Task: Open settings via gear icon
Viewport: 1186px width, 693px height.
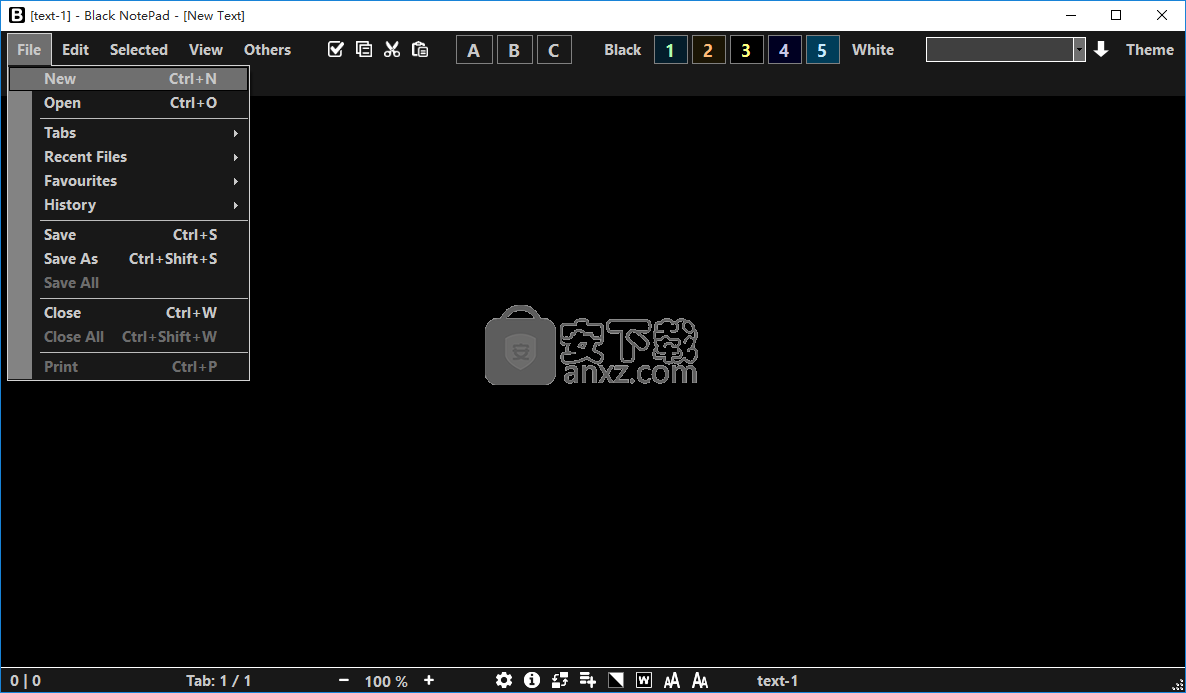Action: (504, 680)
